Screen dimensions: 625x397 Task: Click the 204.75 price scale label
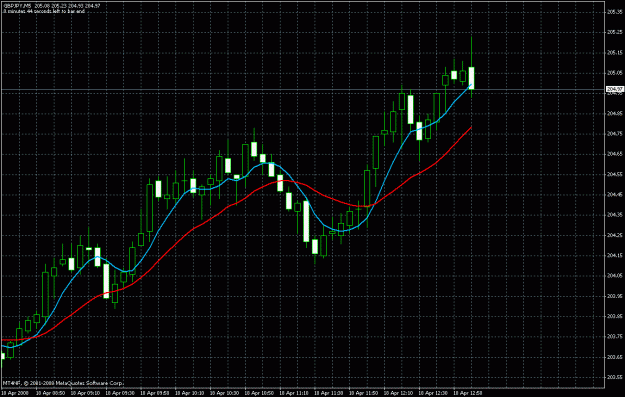(x=615, y=134)
